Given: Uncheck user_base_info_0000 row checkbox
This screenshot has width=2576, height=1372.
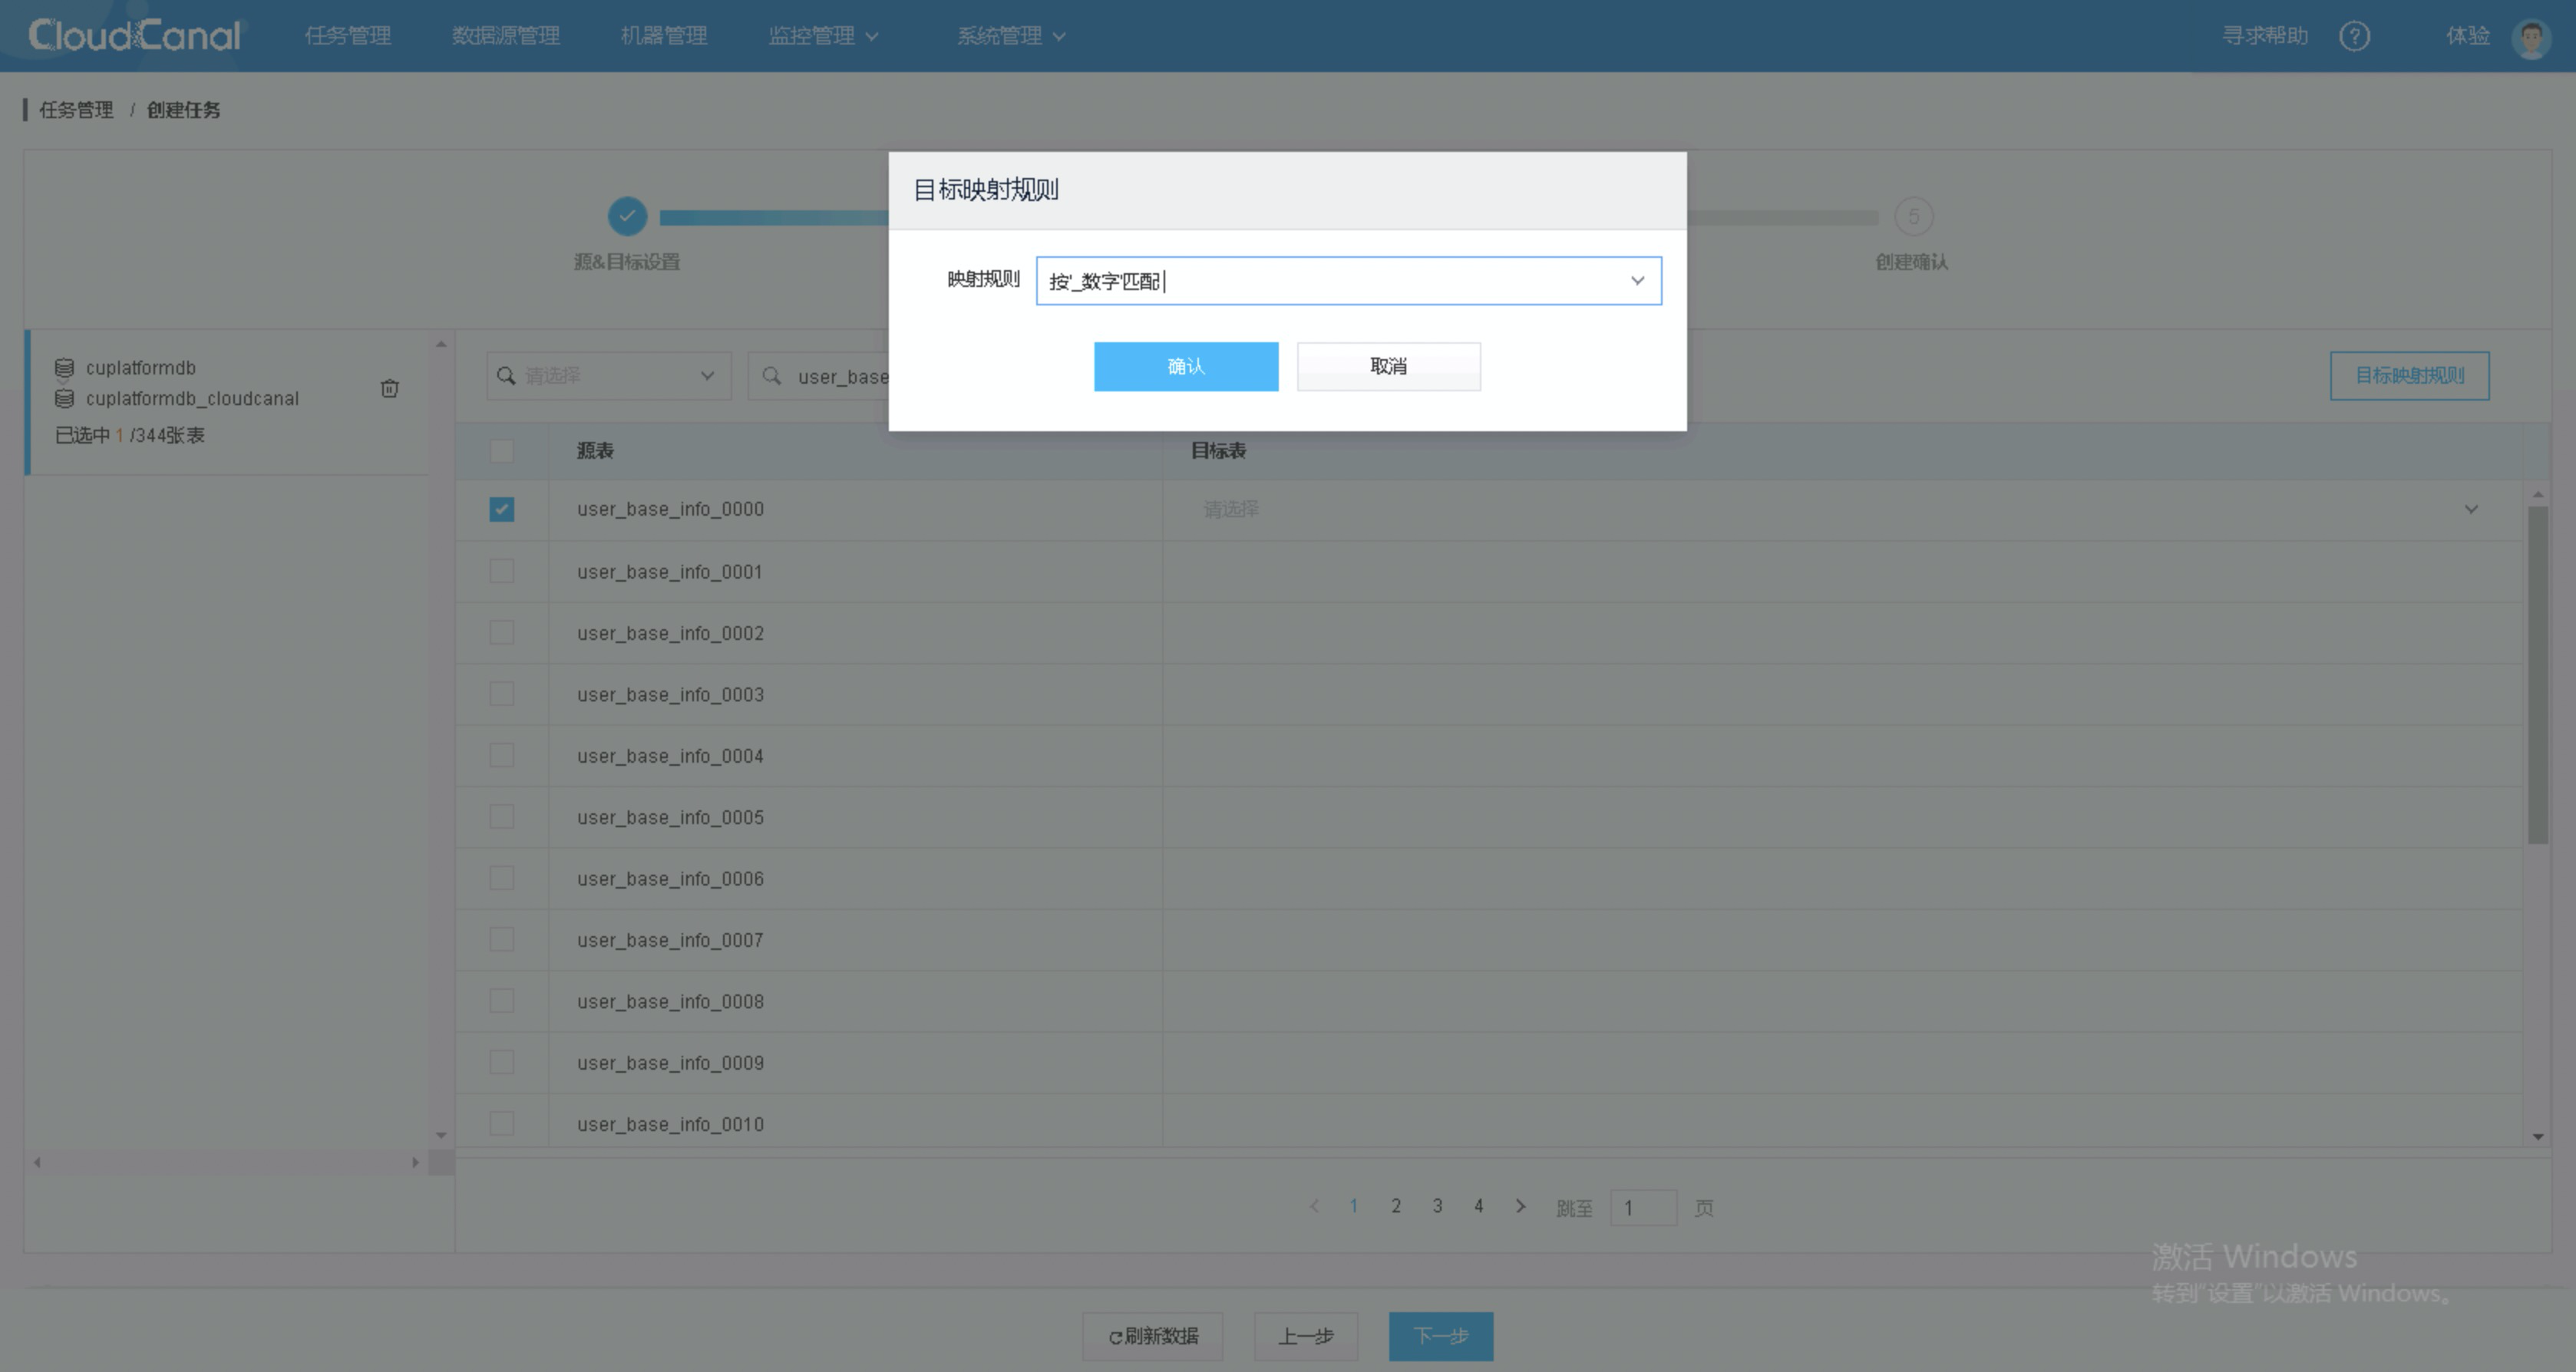Looking at the screenshot, I should click(502, 509).
